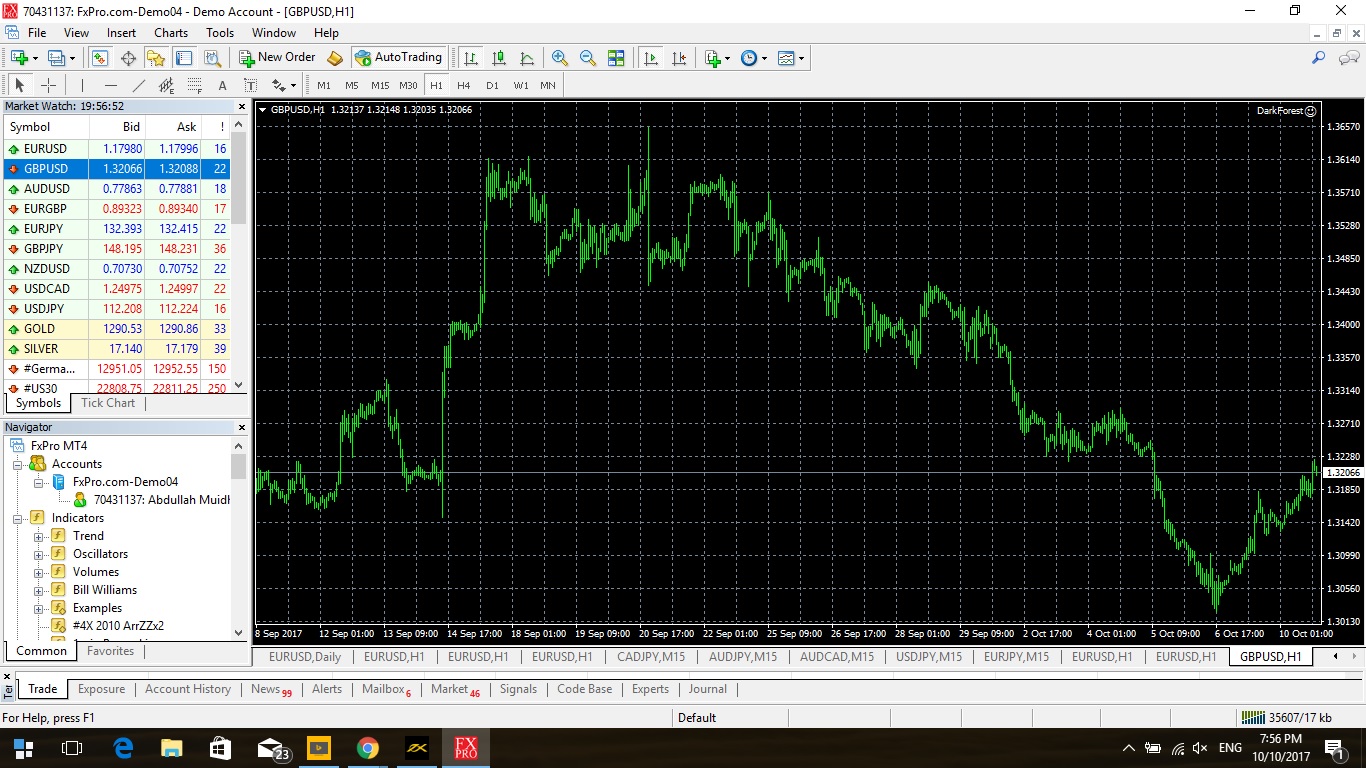
Task: Open the USDJPY,M15 chart tab
Action: [x=929, y=657]
